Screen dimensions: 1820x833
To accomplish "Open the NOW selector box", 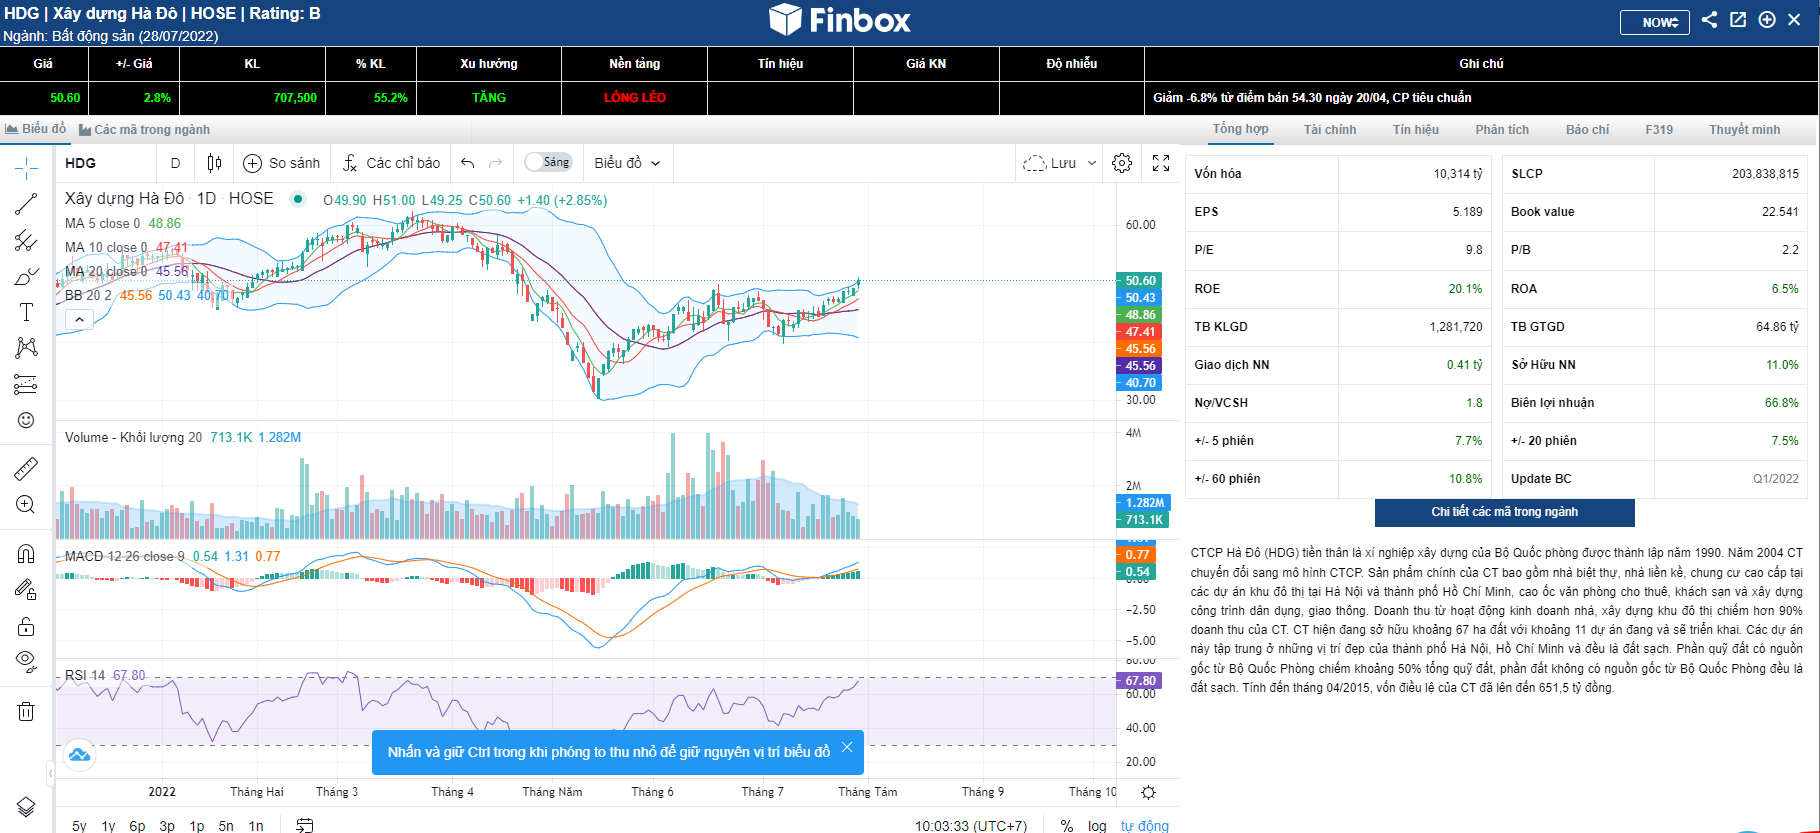I will point(1655,22).
